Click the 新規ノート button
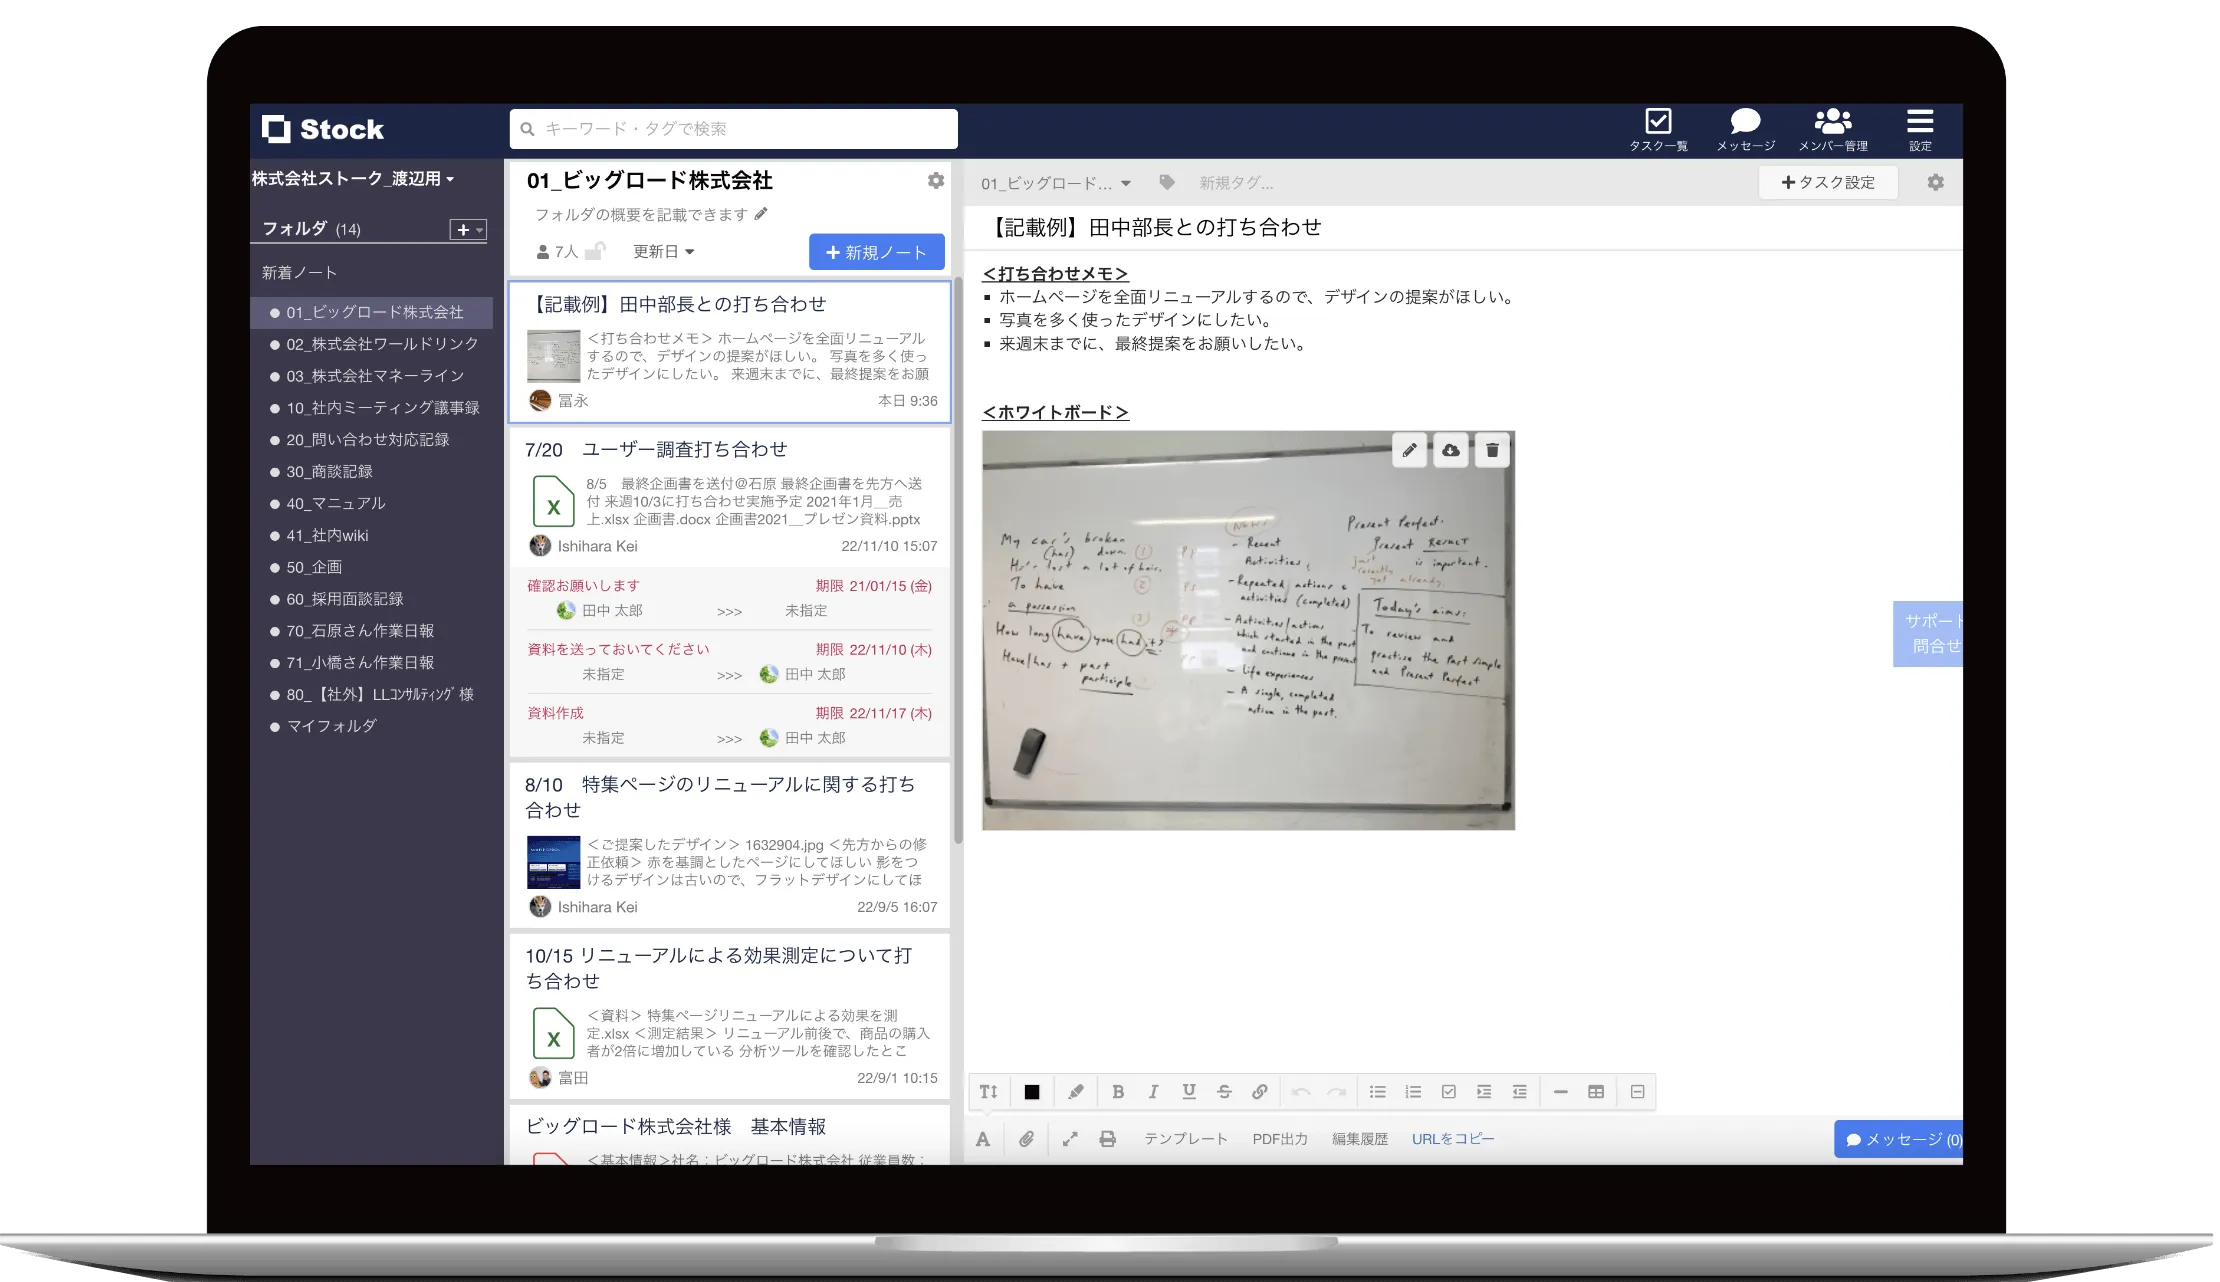 point(876,253)
